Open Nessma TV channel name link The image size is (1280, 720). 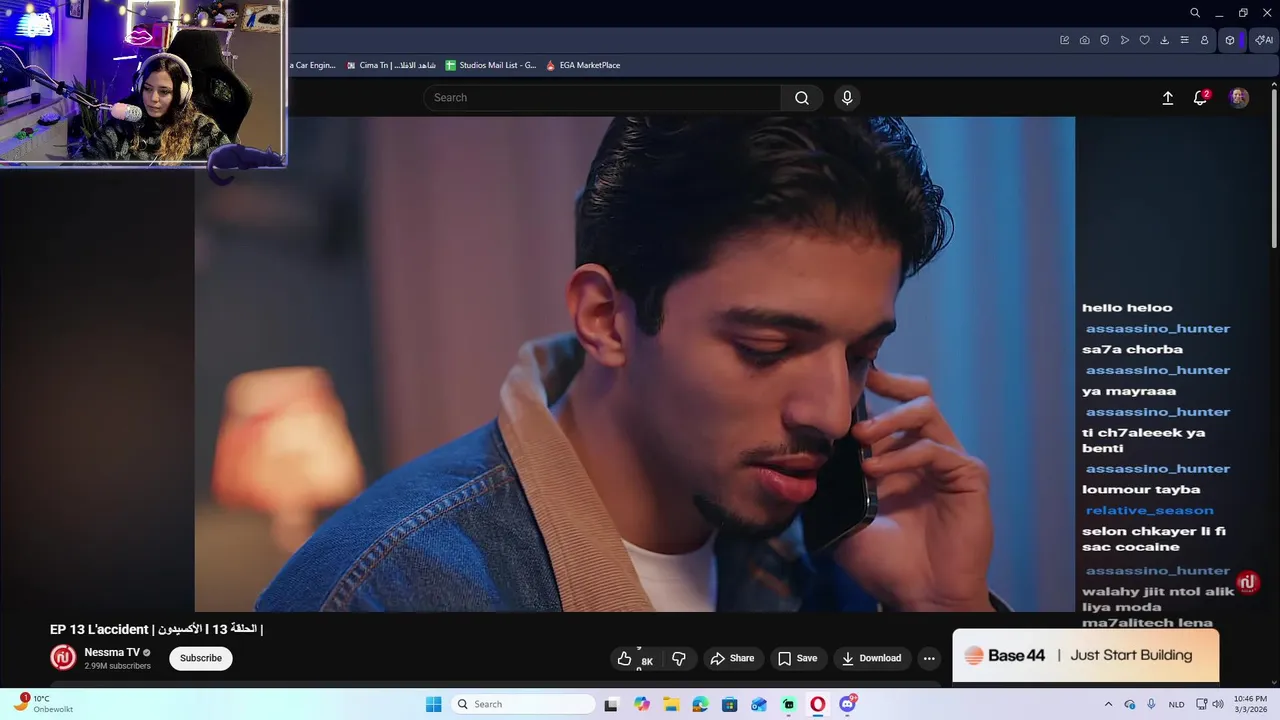click(x=112, y=652)
